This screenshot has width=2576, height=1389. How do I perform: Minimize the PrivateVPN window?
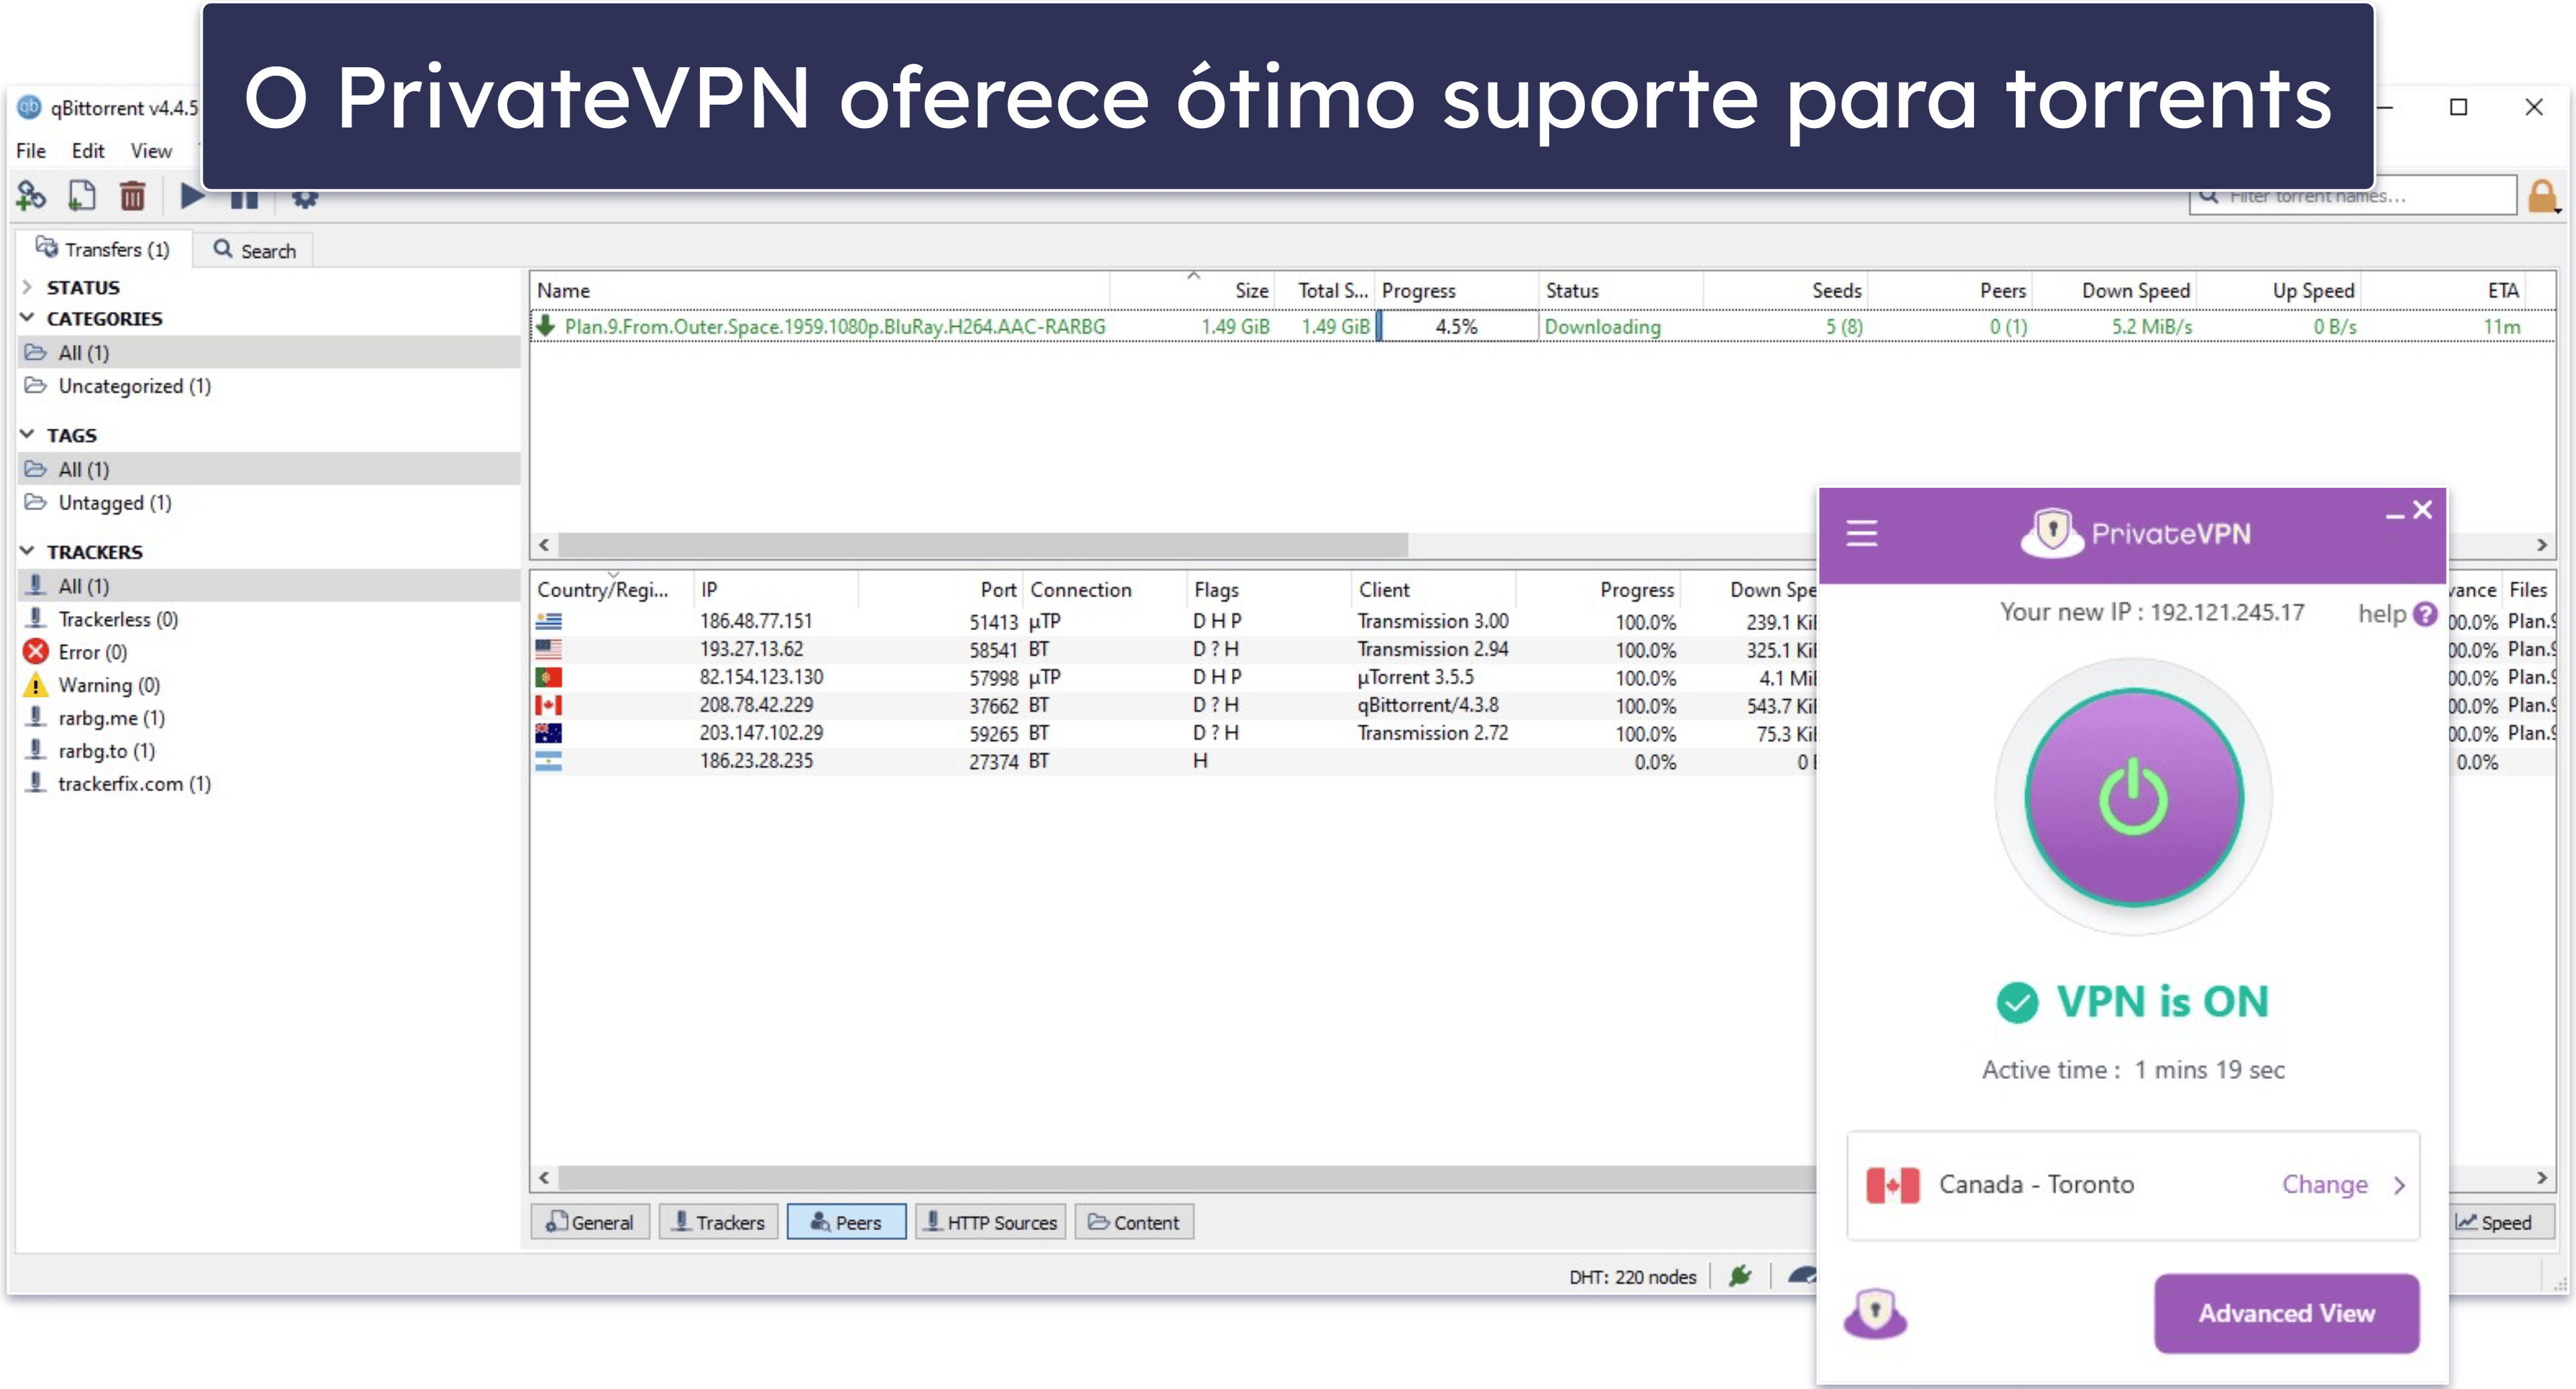coord(2394,515)
